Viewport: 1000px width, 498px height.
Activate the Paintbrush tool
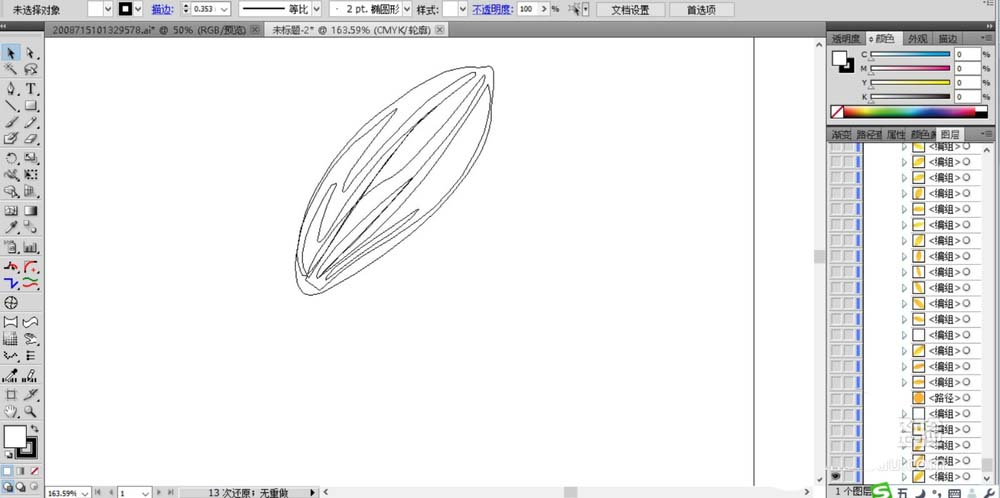point(11,122)
